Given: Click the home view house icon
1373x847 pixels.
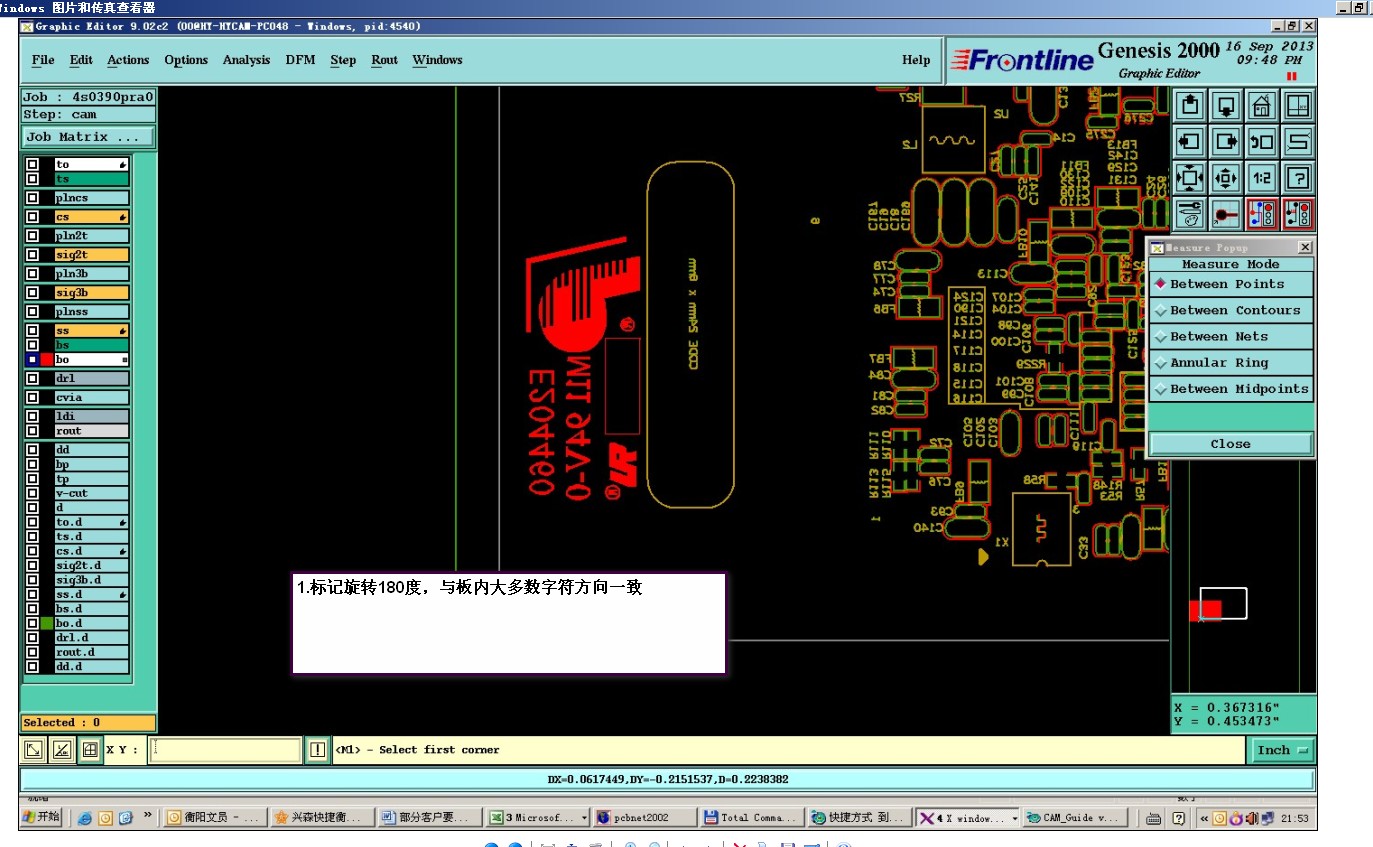Looking at the screenshot, I should pos(1262,105).
